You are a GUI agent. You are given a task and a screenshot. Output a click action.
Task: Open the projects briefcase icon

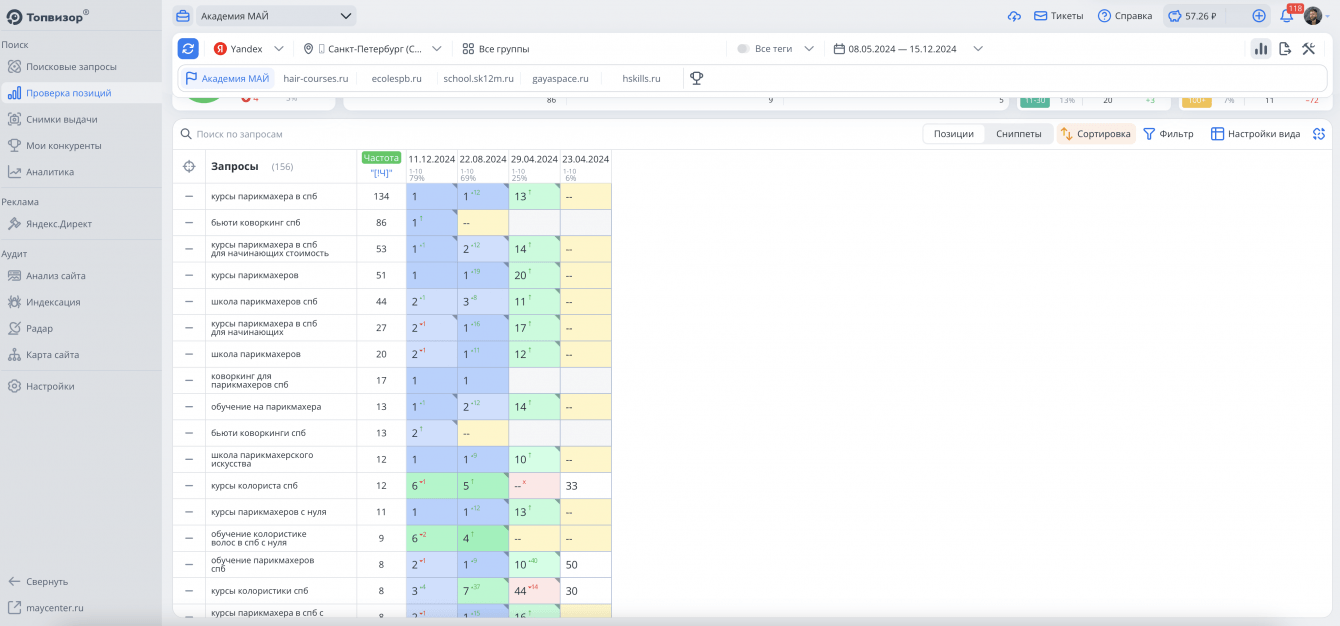[182, 16]
